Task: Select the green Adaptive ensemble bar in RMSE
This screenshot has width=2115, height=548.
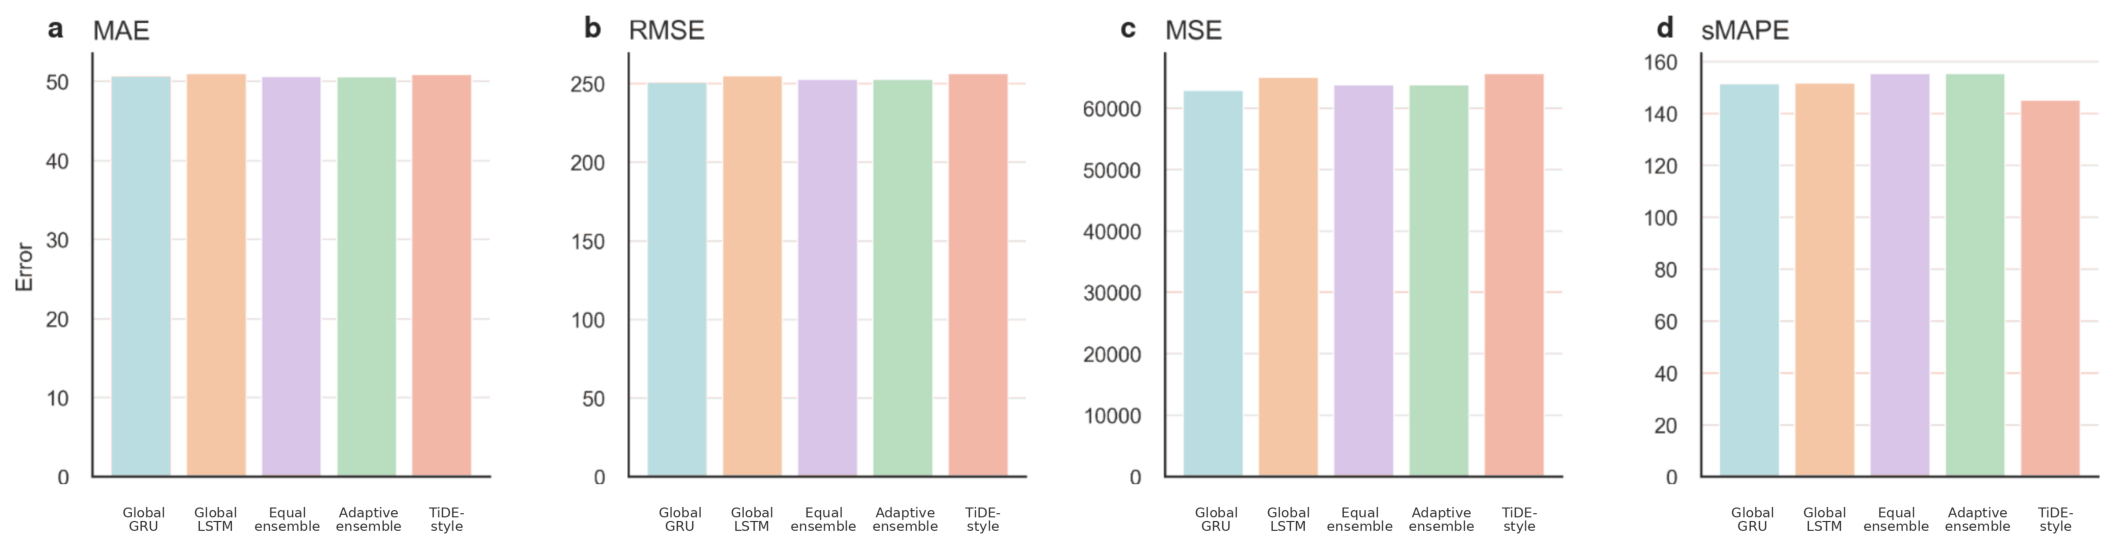Action: pyautogui.click(x=903, y=278)
